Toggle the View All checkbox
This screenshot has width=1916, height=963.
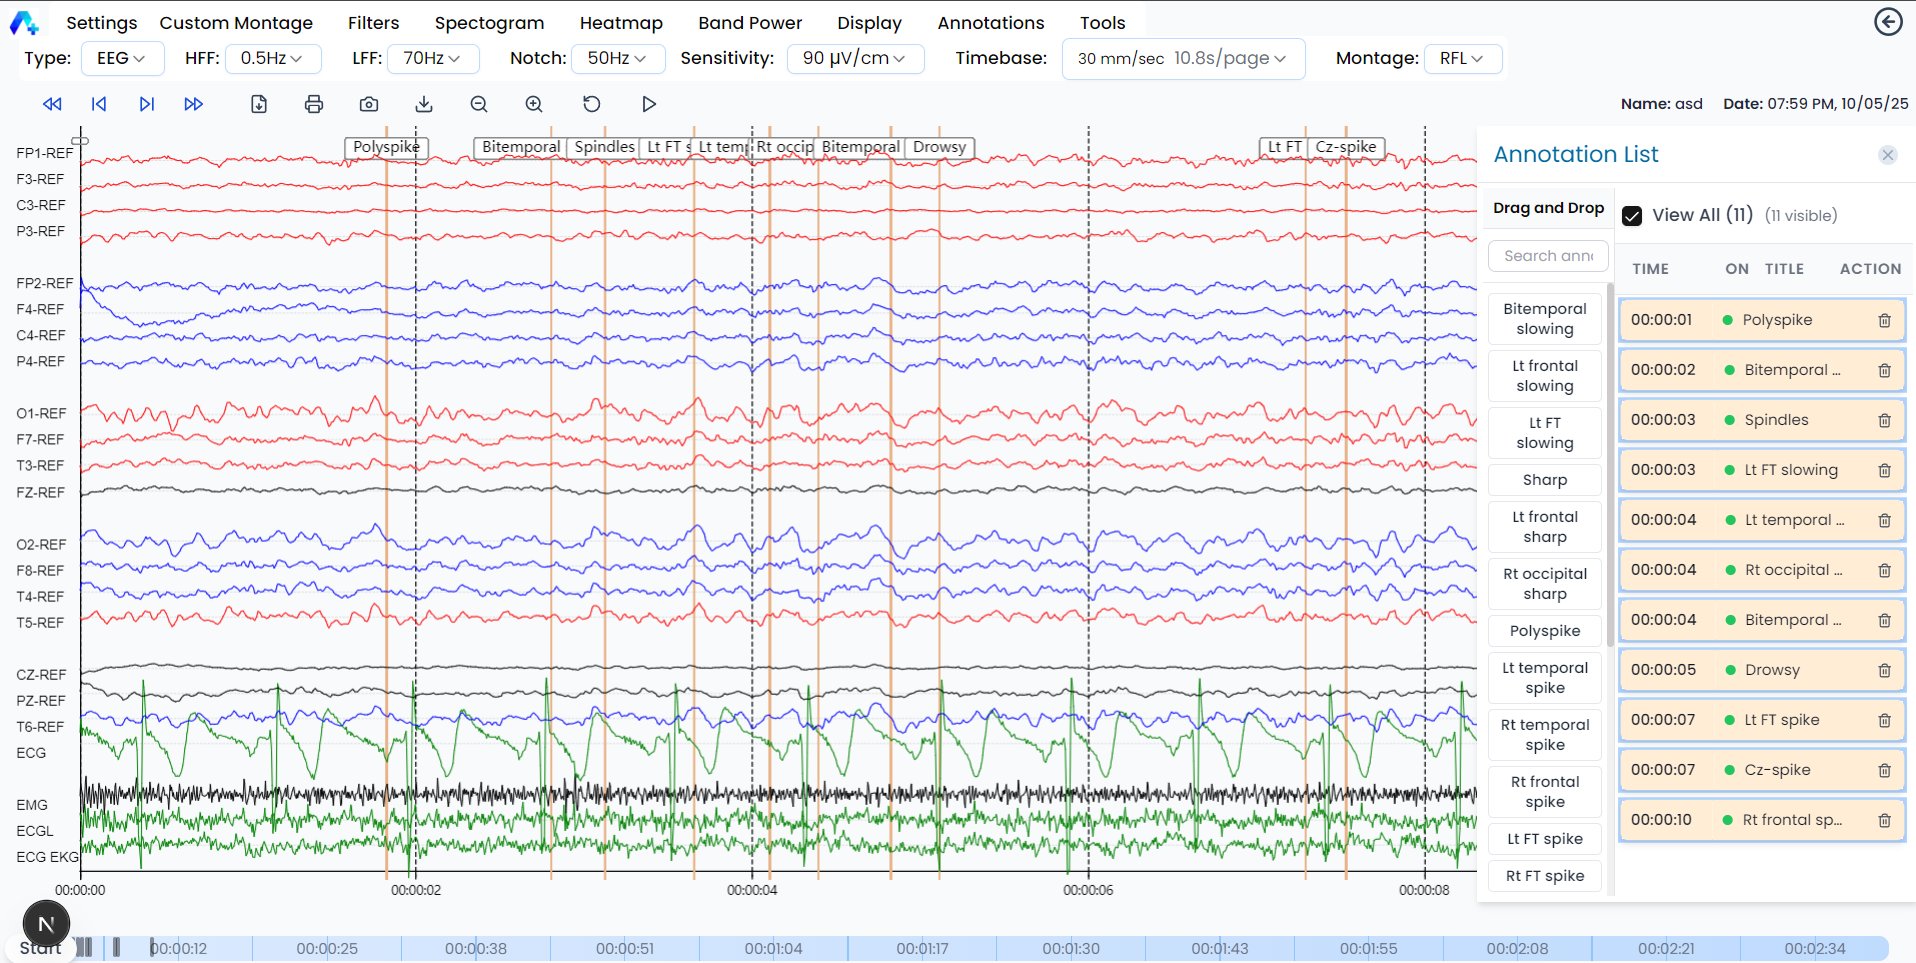1632,216
